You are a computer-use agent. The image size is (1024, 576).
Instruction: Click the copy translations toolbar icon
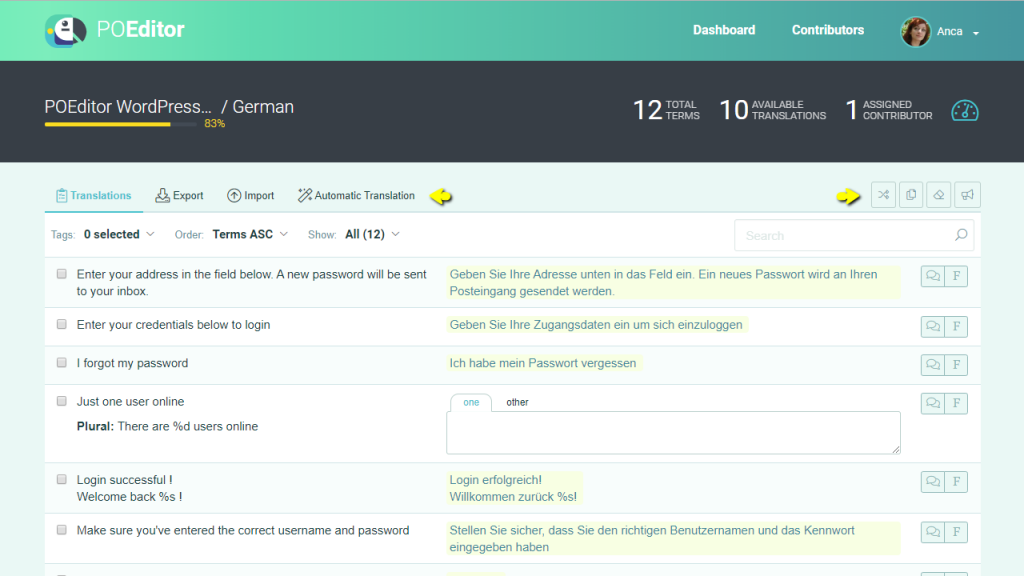click(911, 195)
